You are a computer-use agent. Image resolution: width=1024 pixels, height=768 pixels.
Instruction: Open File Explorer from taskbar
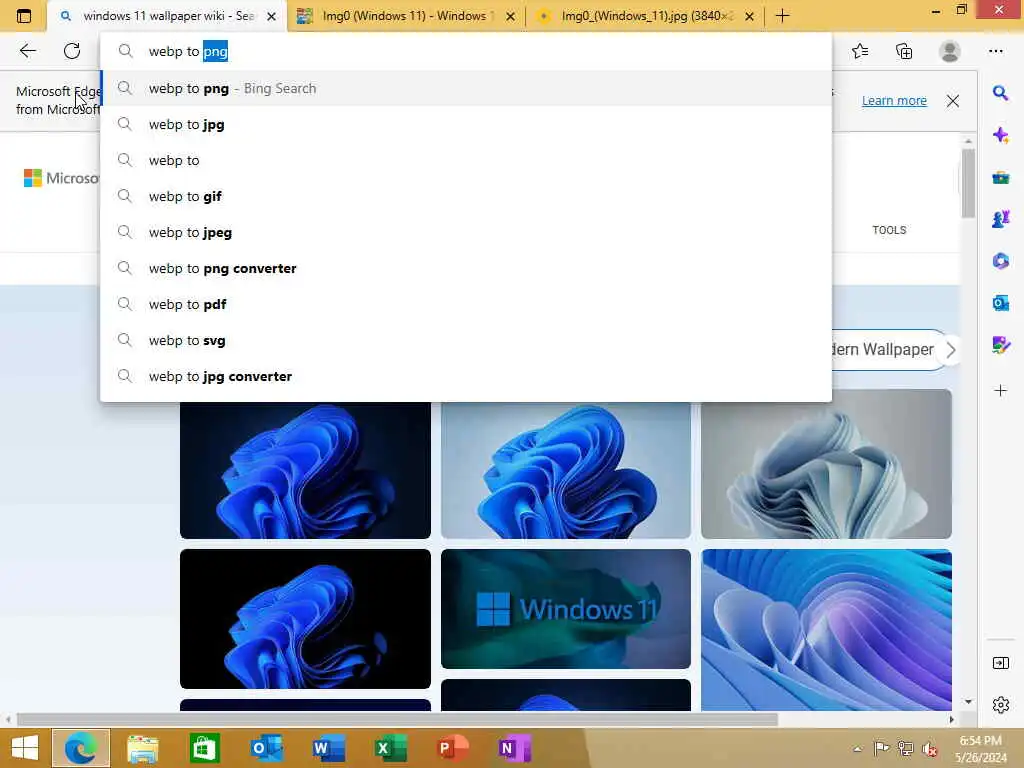pos(142,748)
